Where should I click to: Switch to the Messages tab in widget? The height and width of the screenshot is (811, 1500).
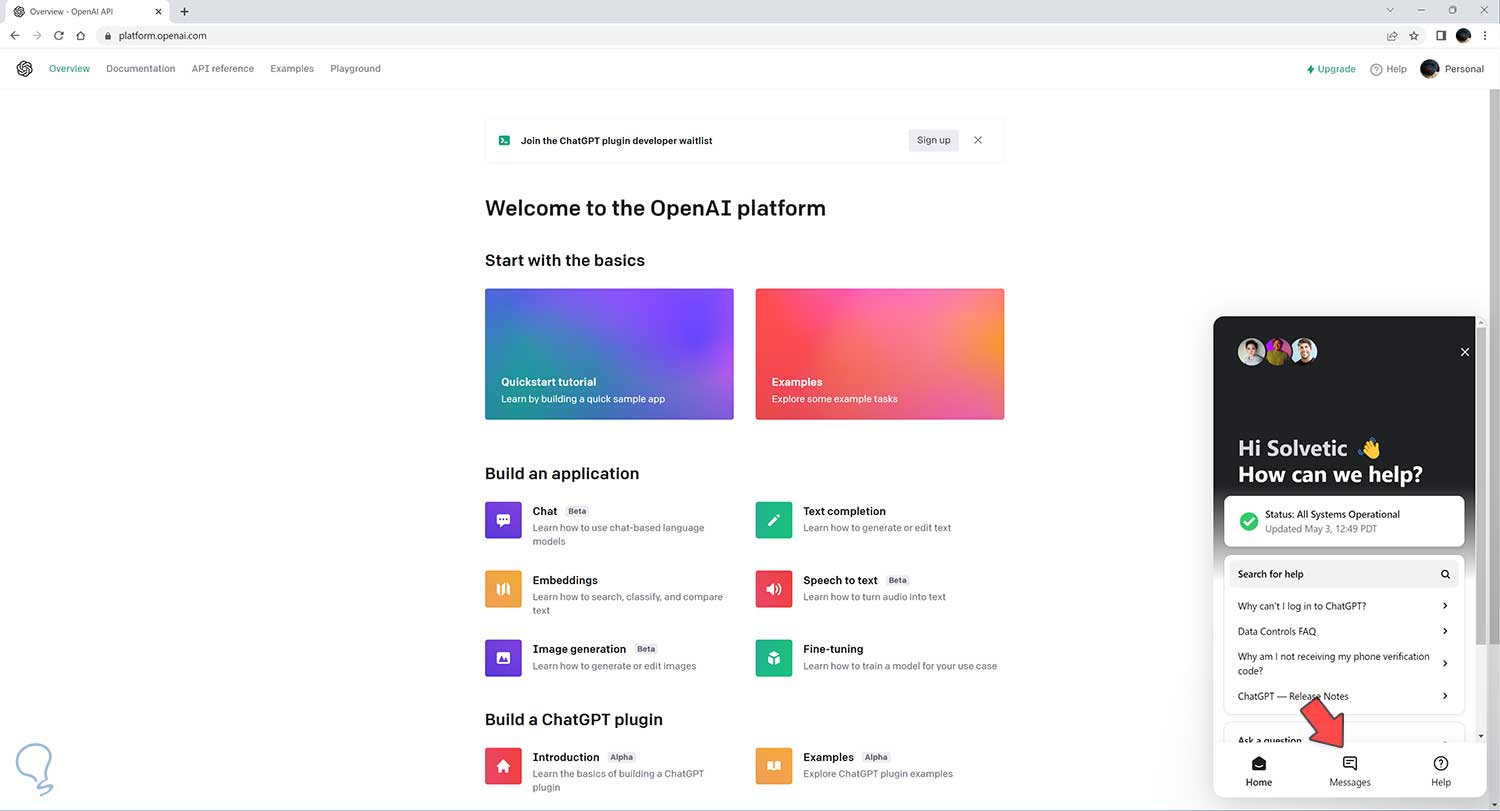1350,771
